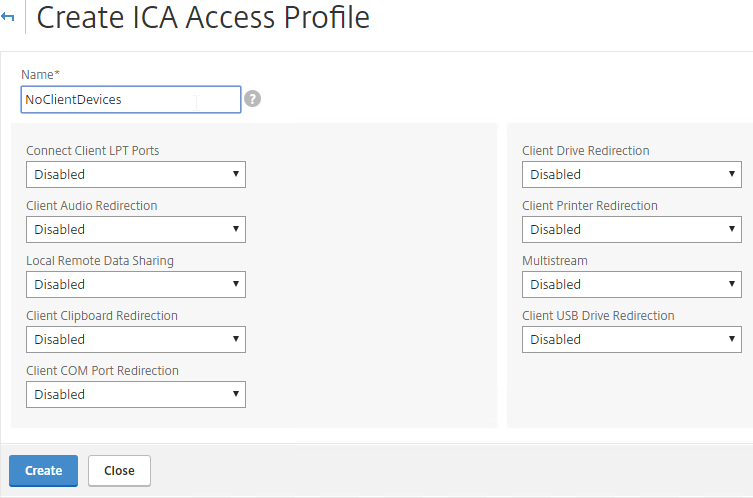
Task: Open the Multistream dropdown
Action: click(x=632, y=284)
